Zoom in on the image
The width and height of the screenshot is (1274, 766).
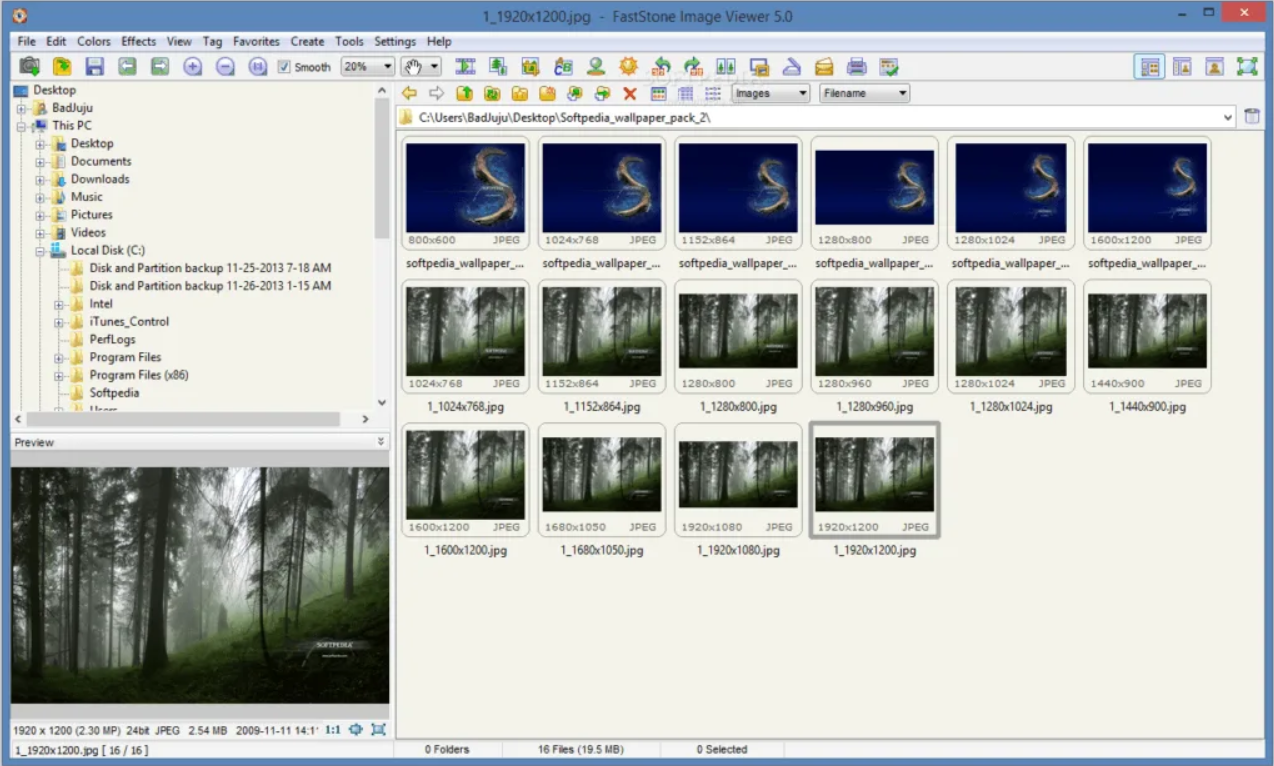190,66
